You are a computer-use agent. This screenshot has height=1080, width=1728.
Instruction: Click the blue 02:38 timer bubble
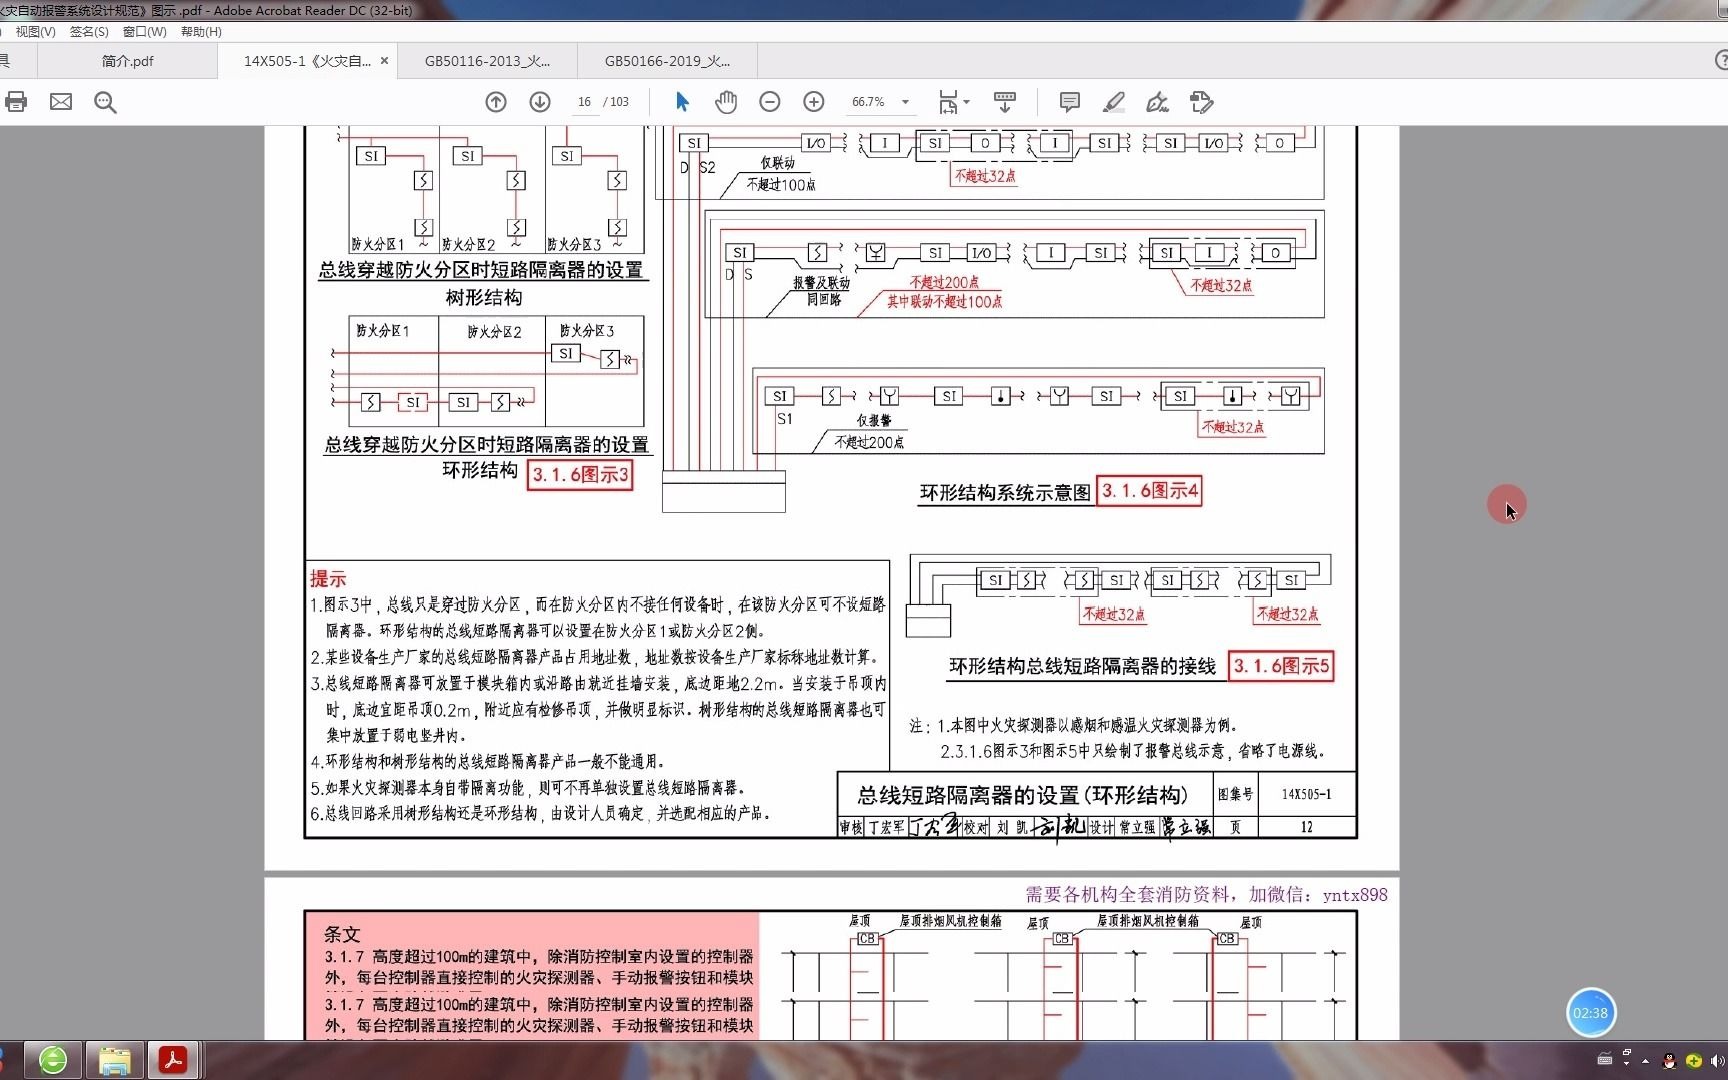pyautogui.click(x=1590, y=1013)
